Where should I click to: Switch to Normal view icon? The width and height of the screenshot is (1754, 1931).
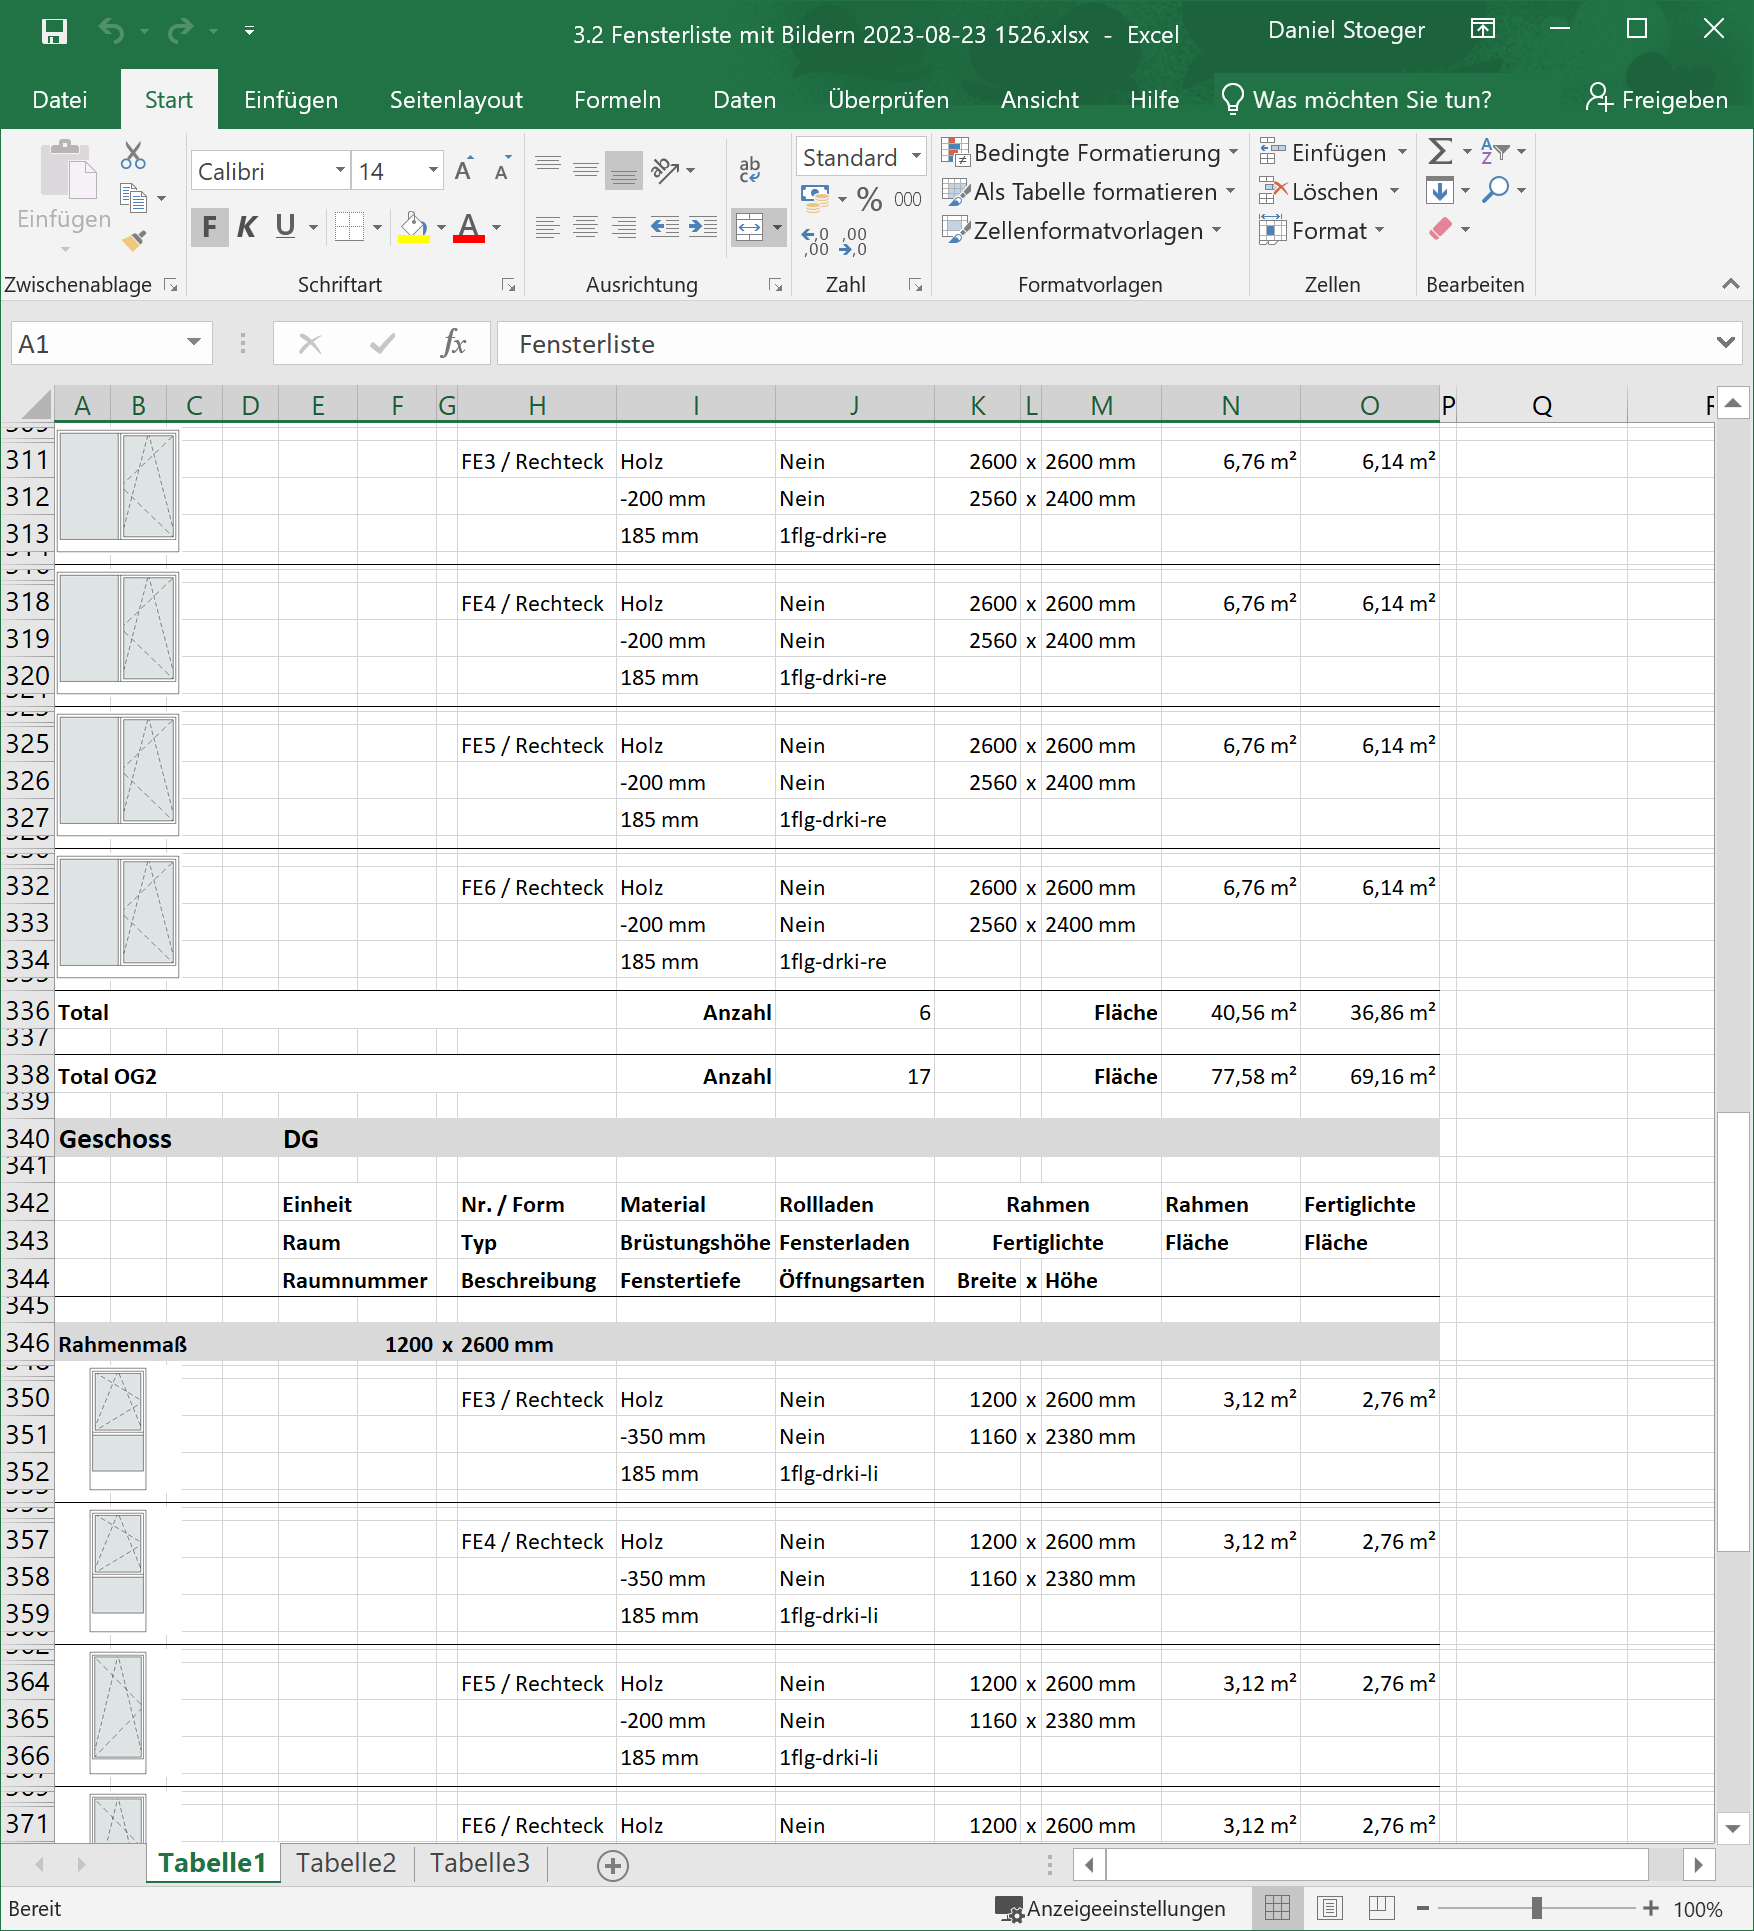[1277, 1908]
